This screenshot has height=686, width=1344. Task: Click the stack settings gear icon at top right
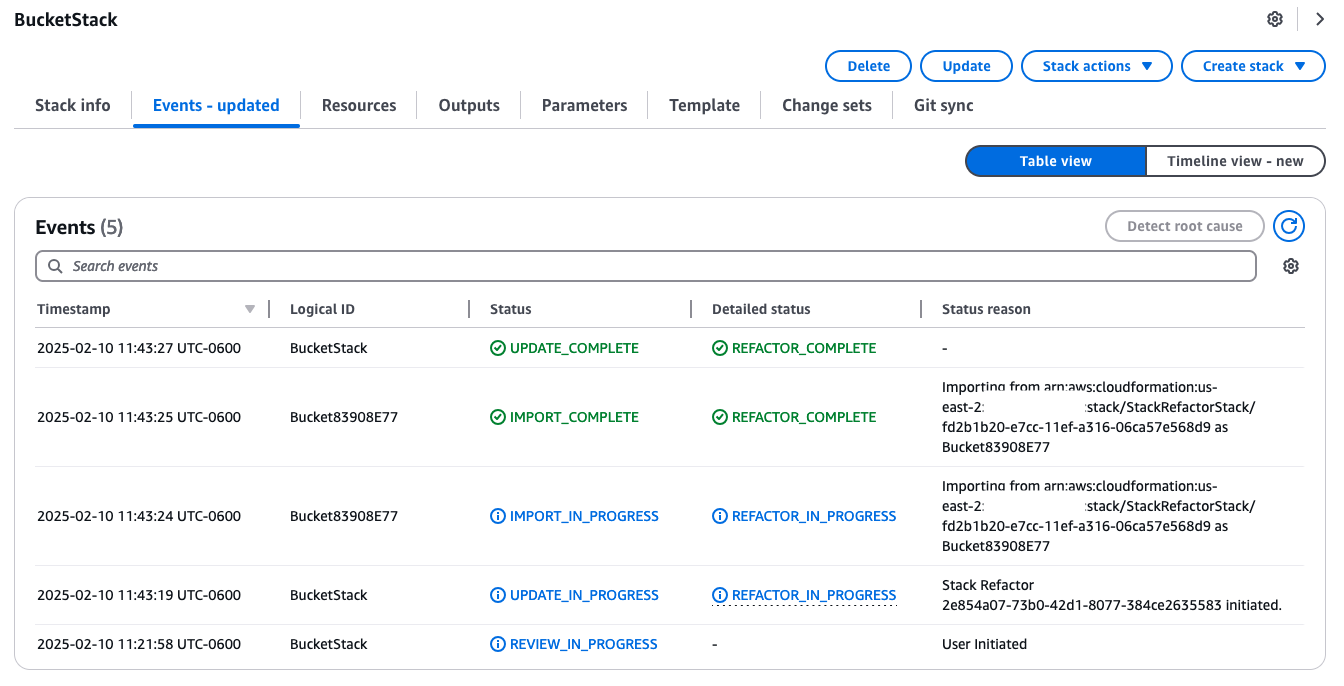pyautogui.click(x=1275, y=20)
